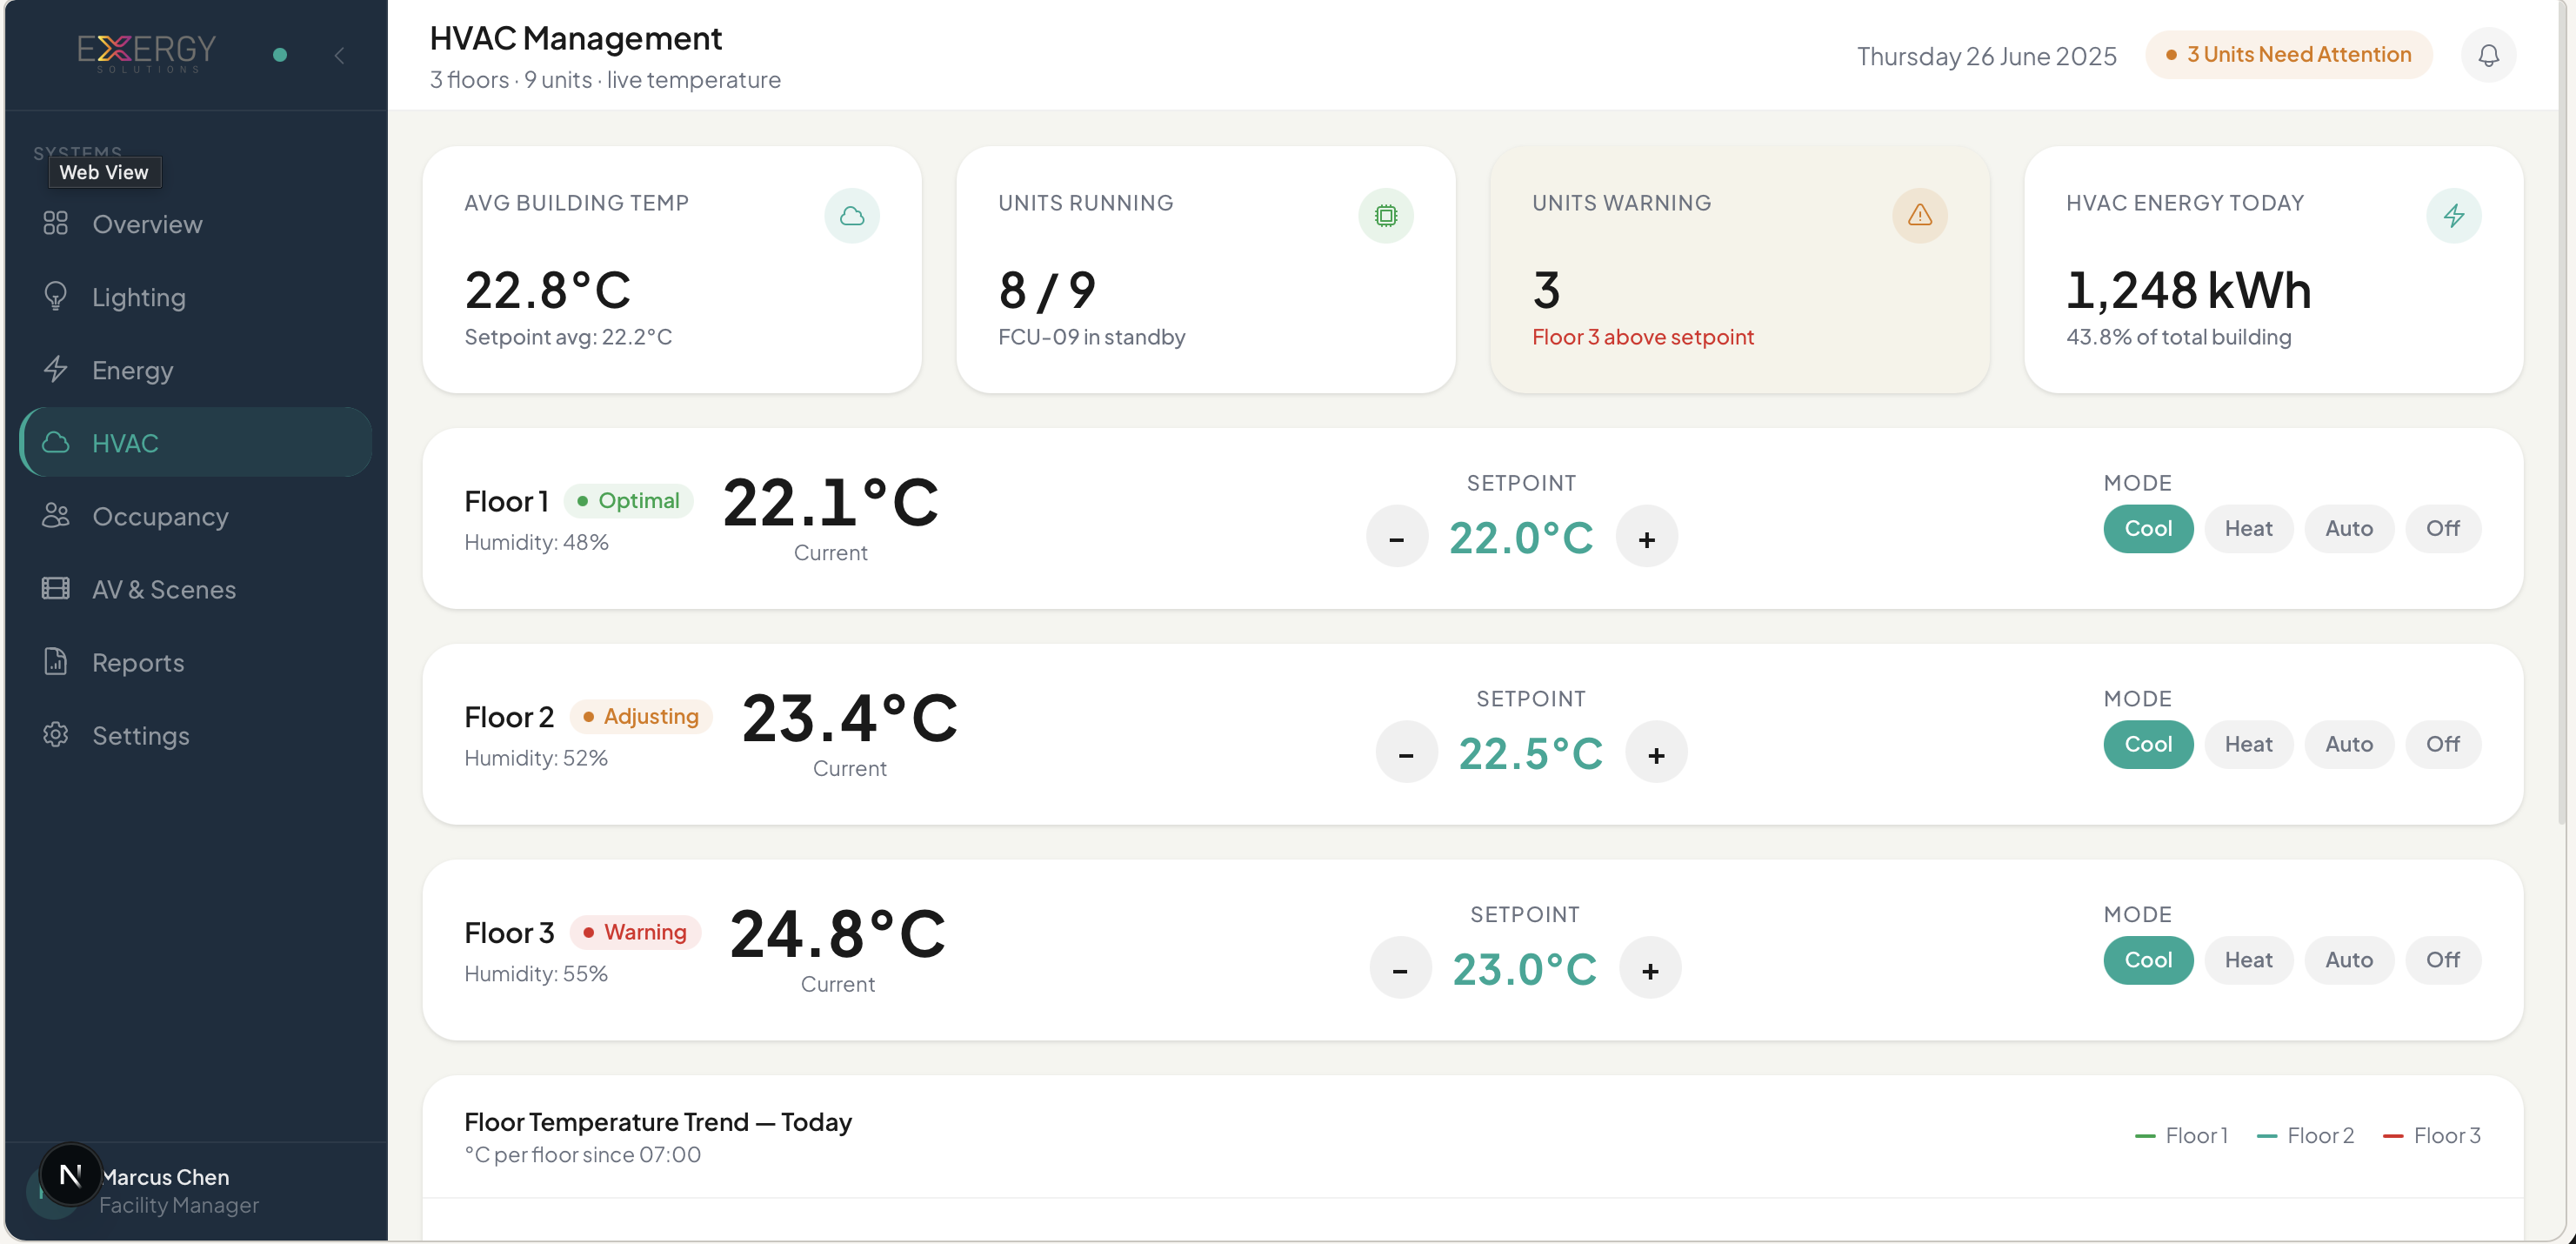Click the Exergy Solutions logo
Screen dimensions: 2576x1244
147,53
